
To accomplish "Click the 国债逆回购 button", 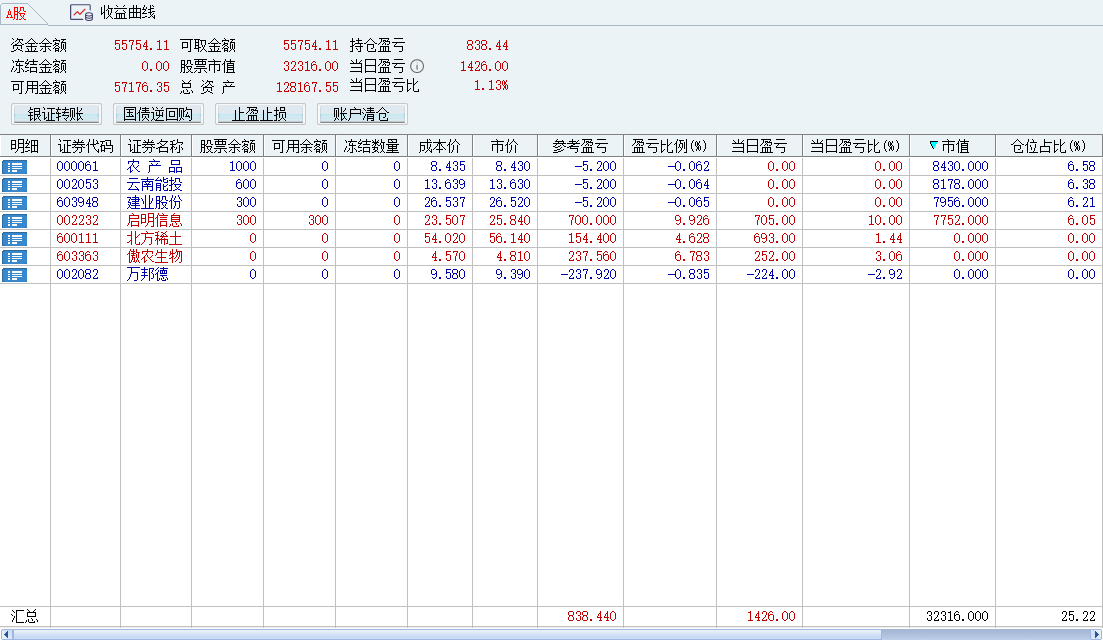I will coord(158,114).
